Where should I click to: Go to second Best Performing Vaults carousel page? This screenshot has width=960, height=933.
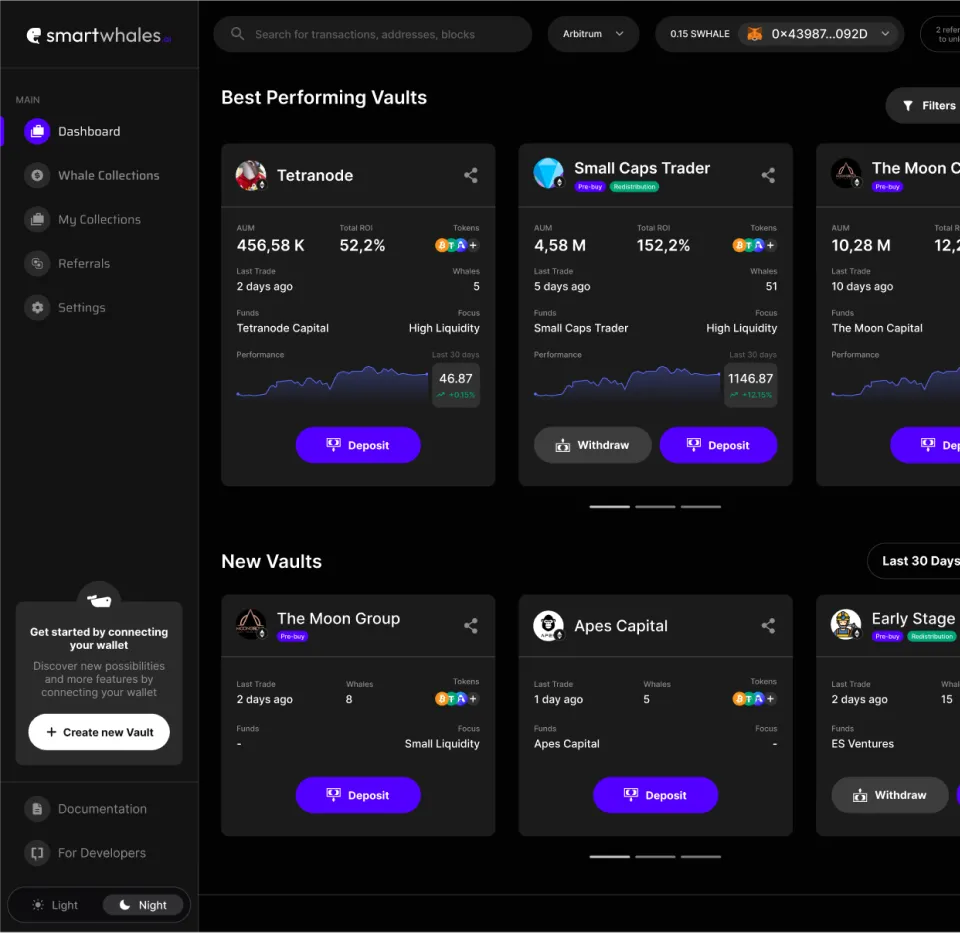655,507
